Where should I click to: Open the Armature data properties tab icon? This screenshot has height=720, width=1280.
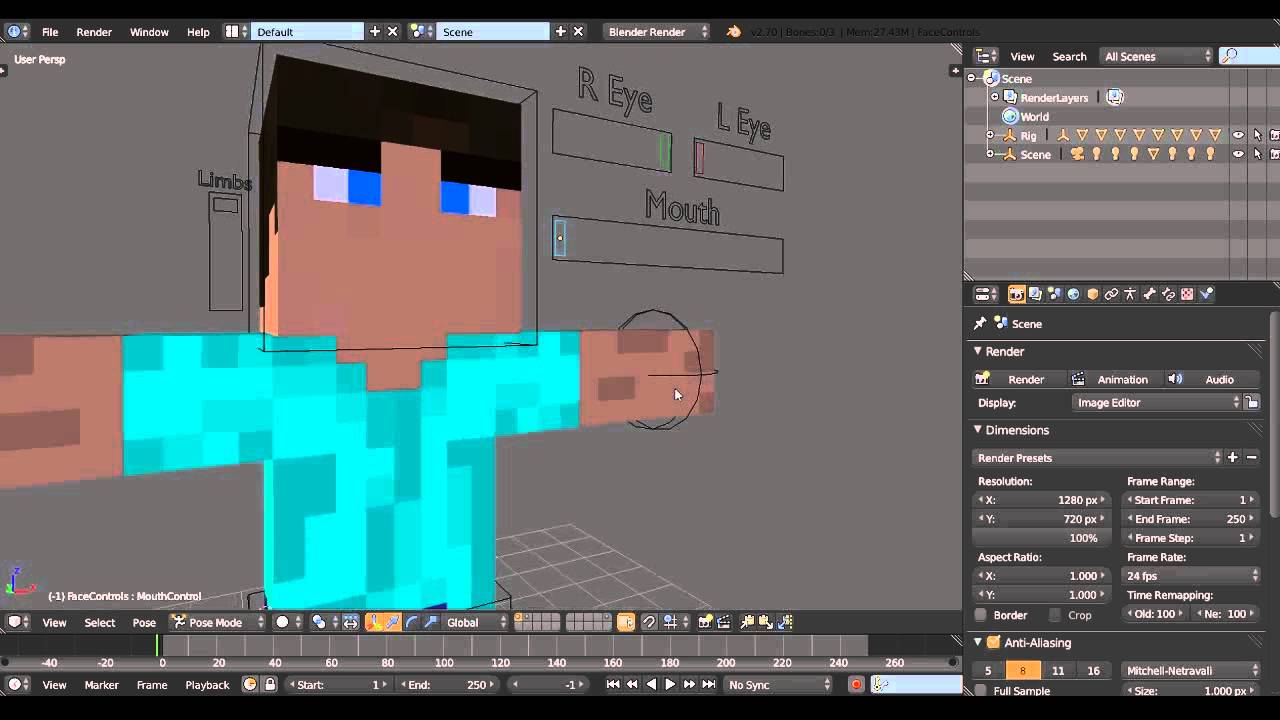(x=1130, y=294)
